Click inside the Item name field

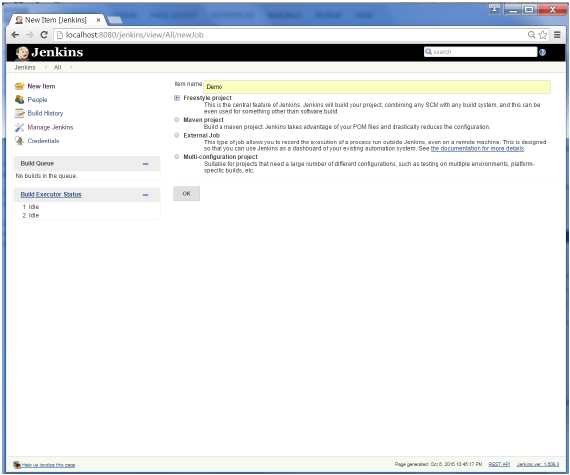tap(377, 87)
